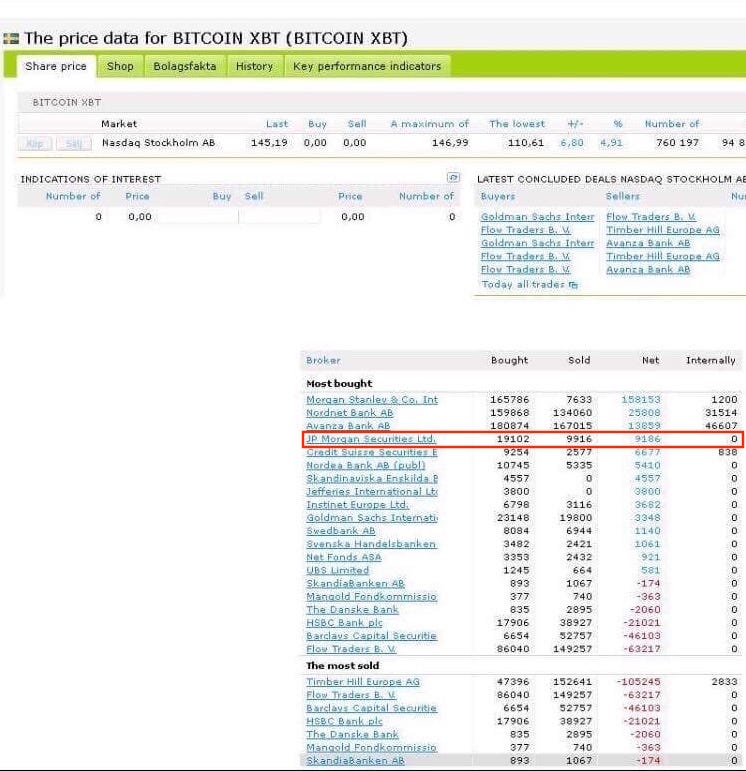Click the Sälj sell button for Nasdaq Stockholm
The width and height of the screenshot is (746, 771).
[x=74, y=144]
